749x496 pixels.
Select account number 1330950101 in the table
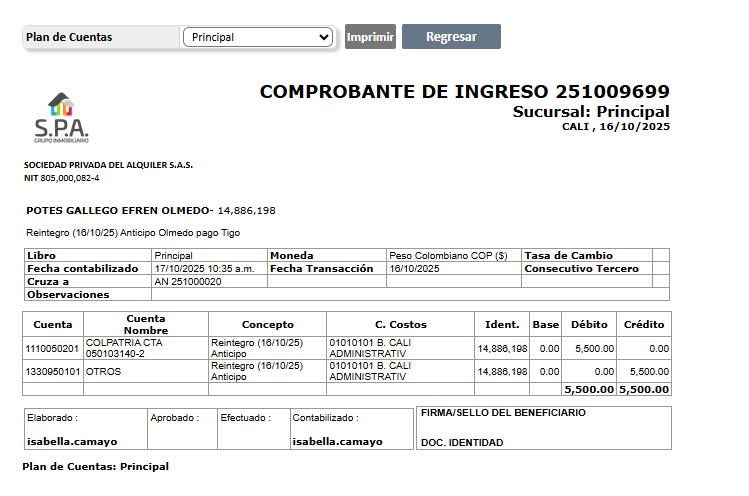(x=51, y=371)
